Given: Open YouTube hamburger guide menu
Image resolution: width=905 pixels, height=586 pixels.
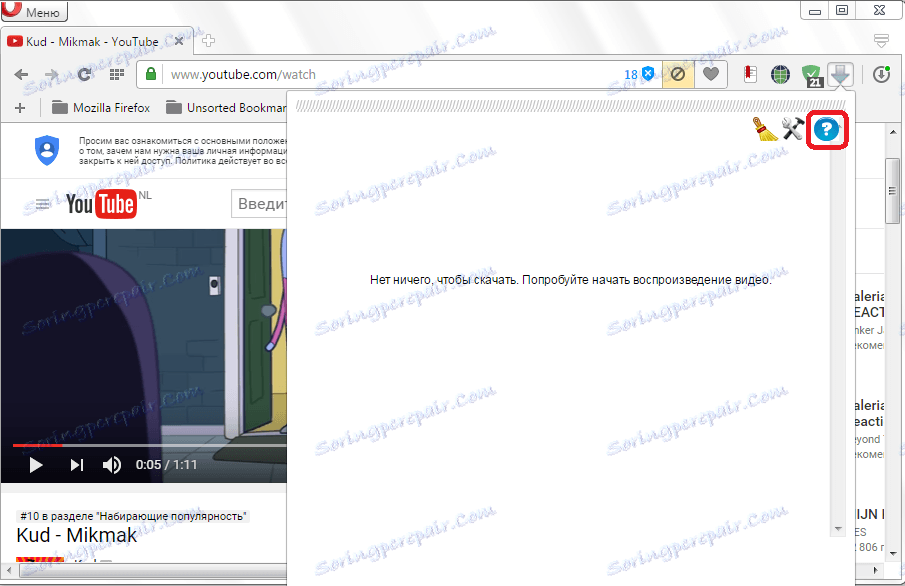Looking at the screenshot, I should (x=42, y=204).
